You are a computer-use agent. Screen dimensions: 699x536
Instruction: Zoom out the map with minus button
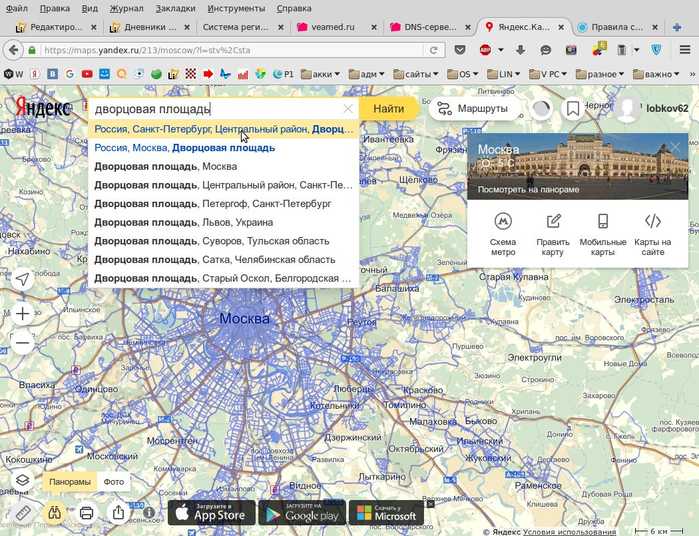tap(22, 342)
